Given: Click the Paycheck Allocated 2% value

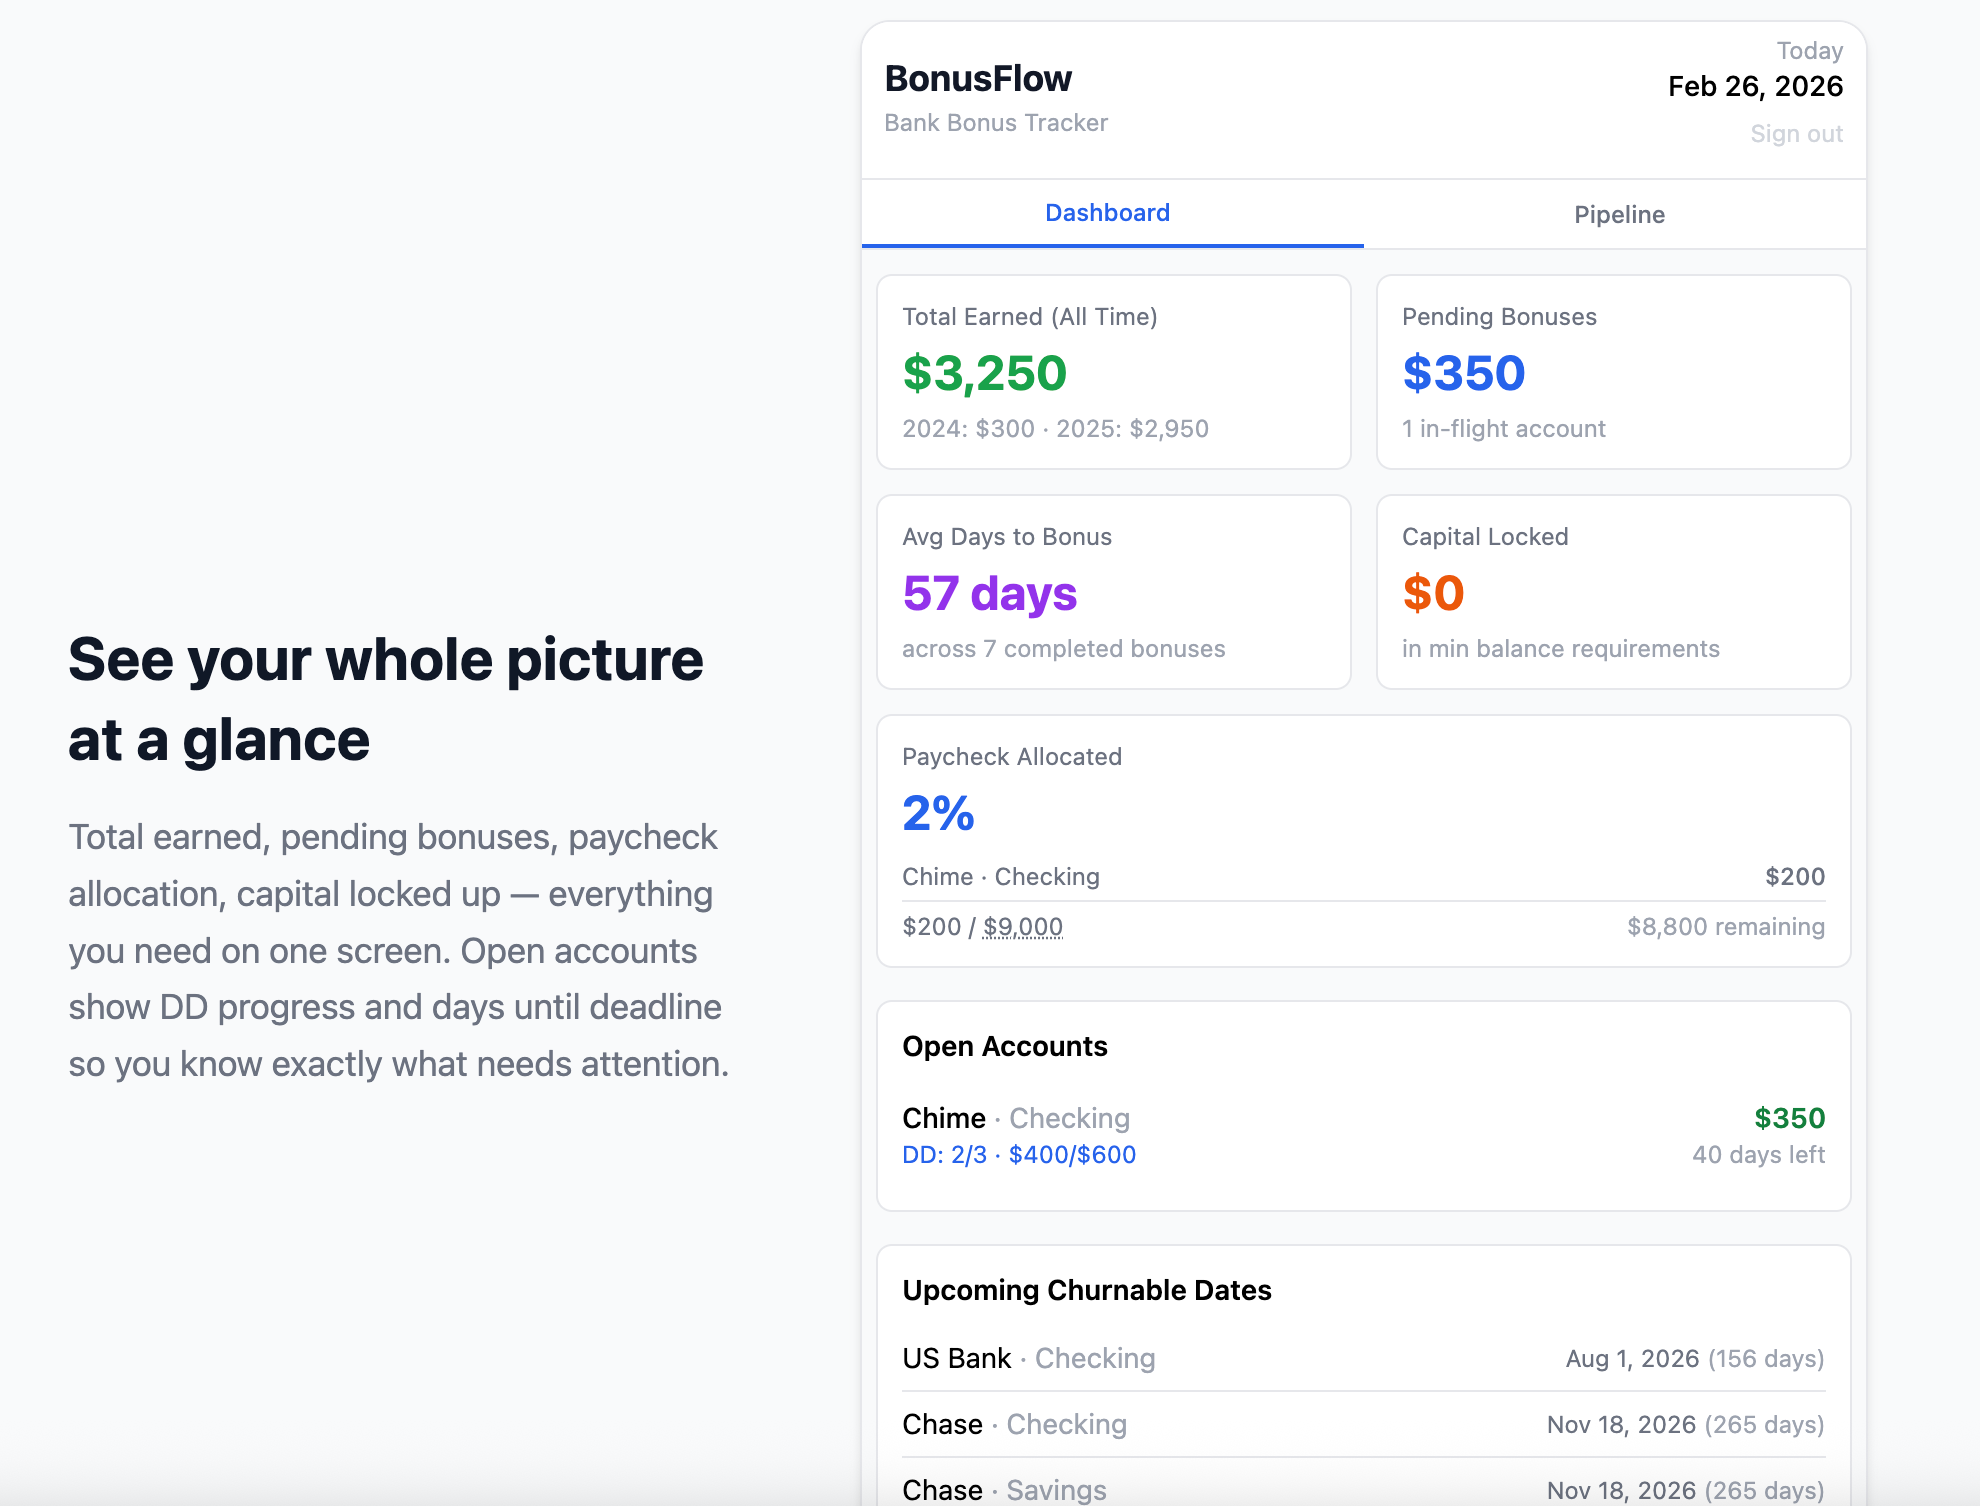Looking at the screenshot, I should click(938, 813).
